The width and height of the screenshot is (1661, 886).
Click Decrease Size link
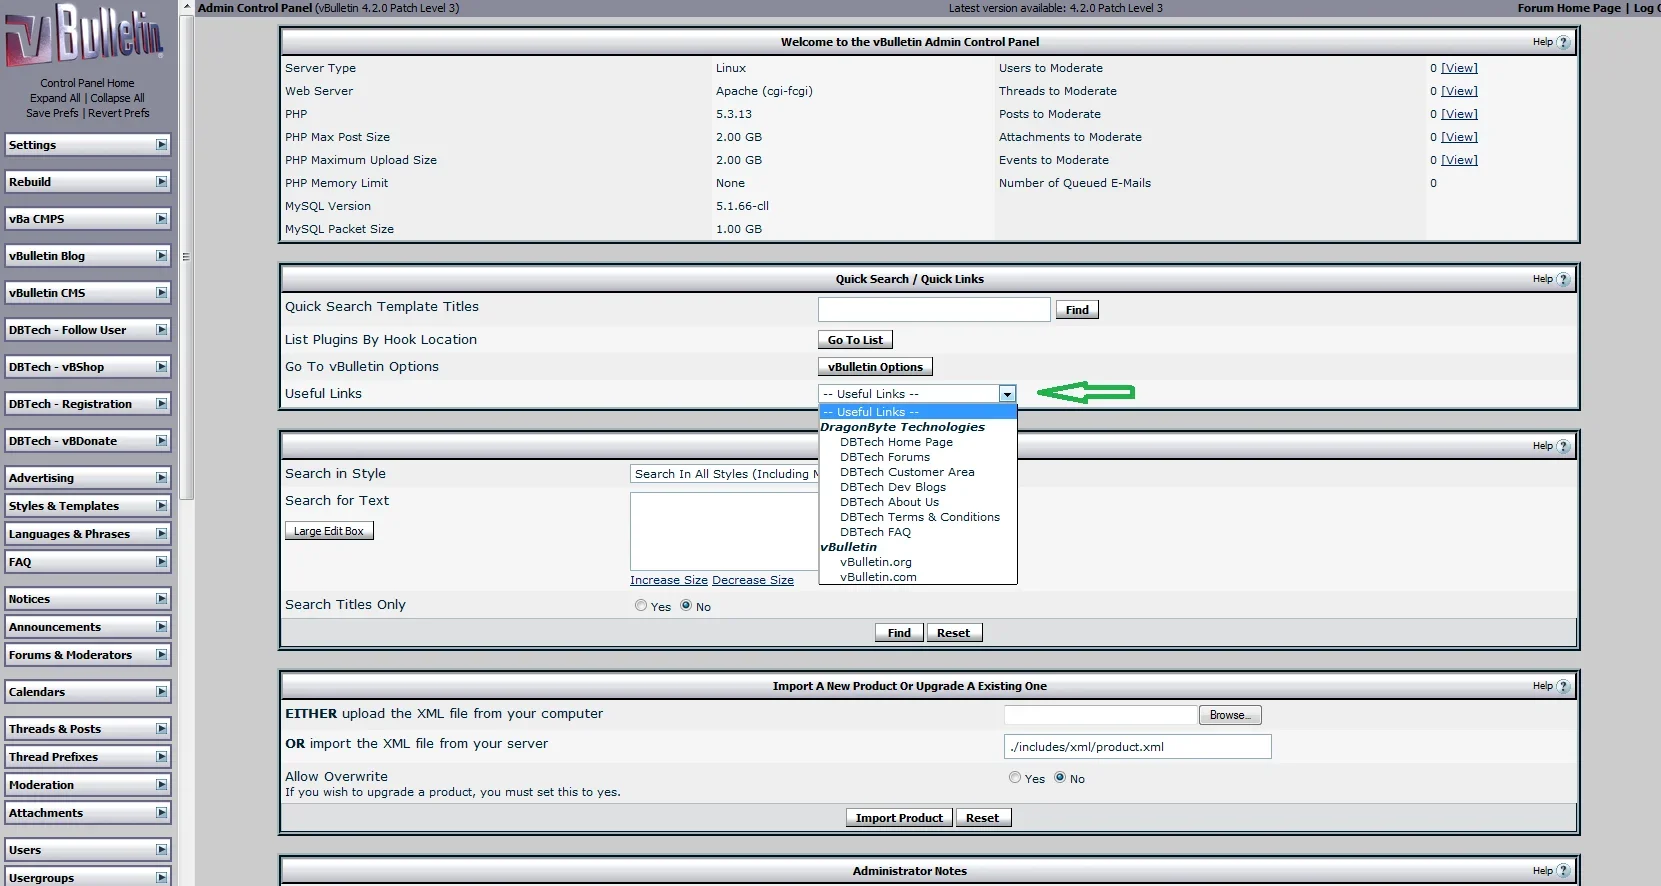(753, 580)
